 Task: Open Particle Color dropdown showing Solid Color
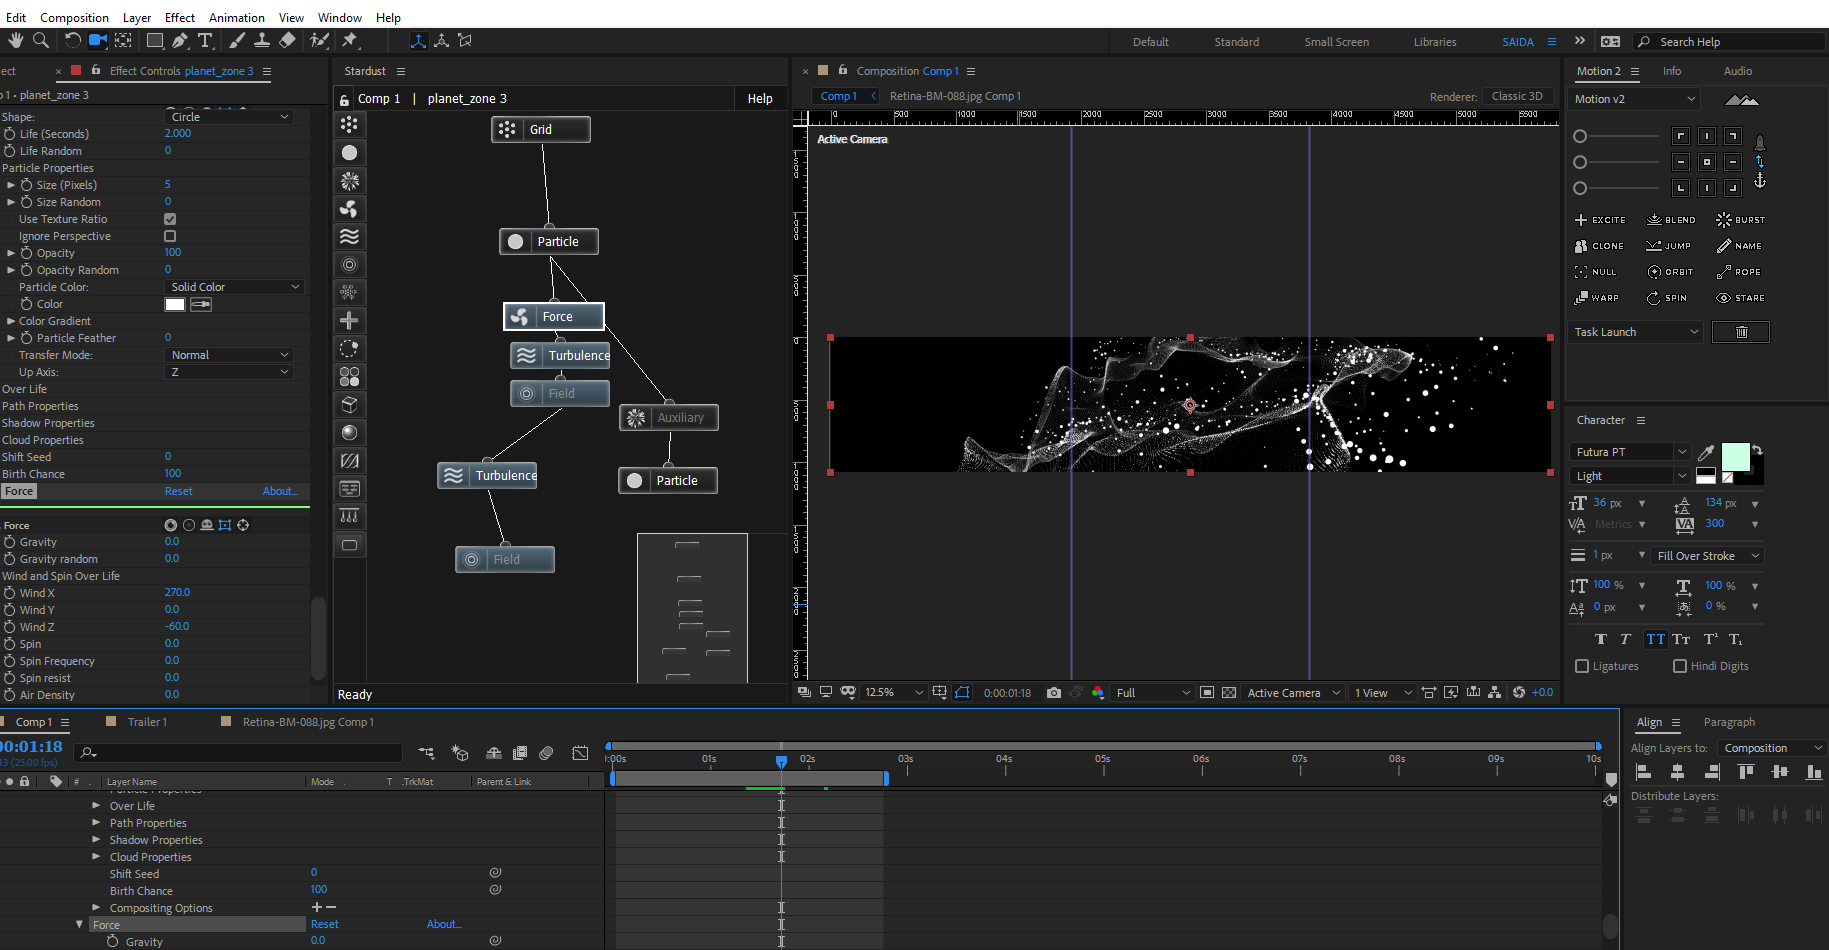[234, 287]
